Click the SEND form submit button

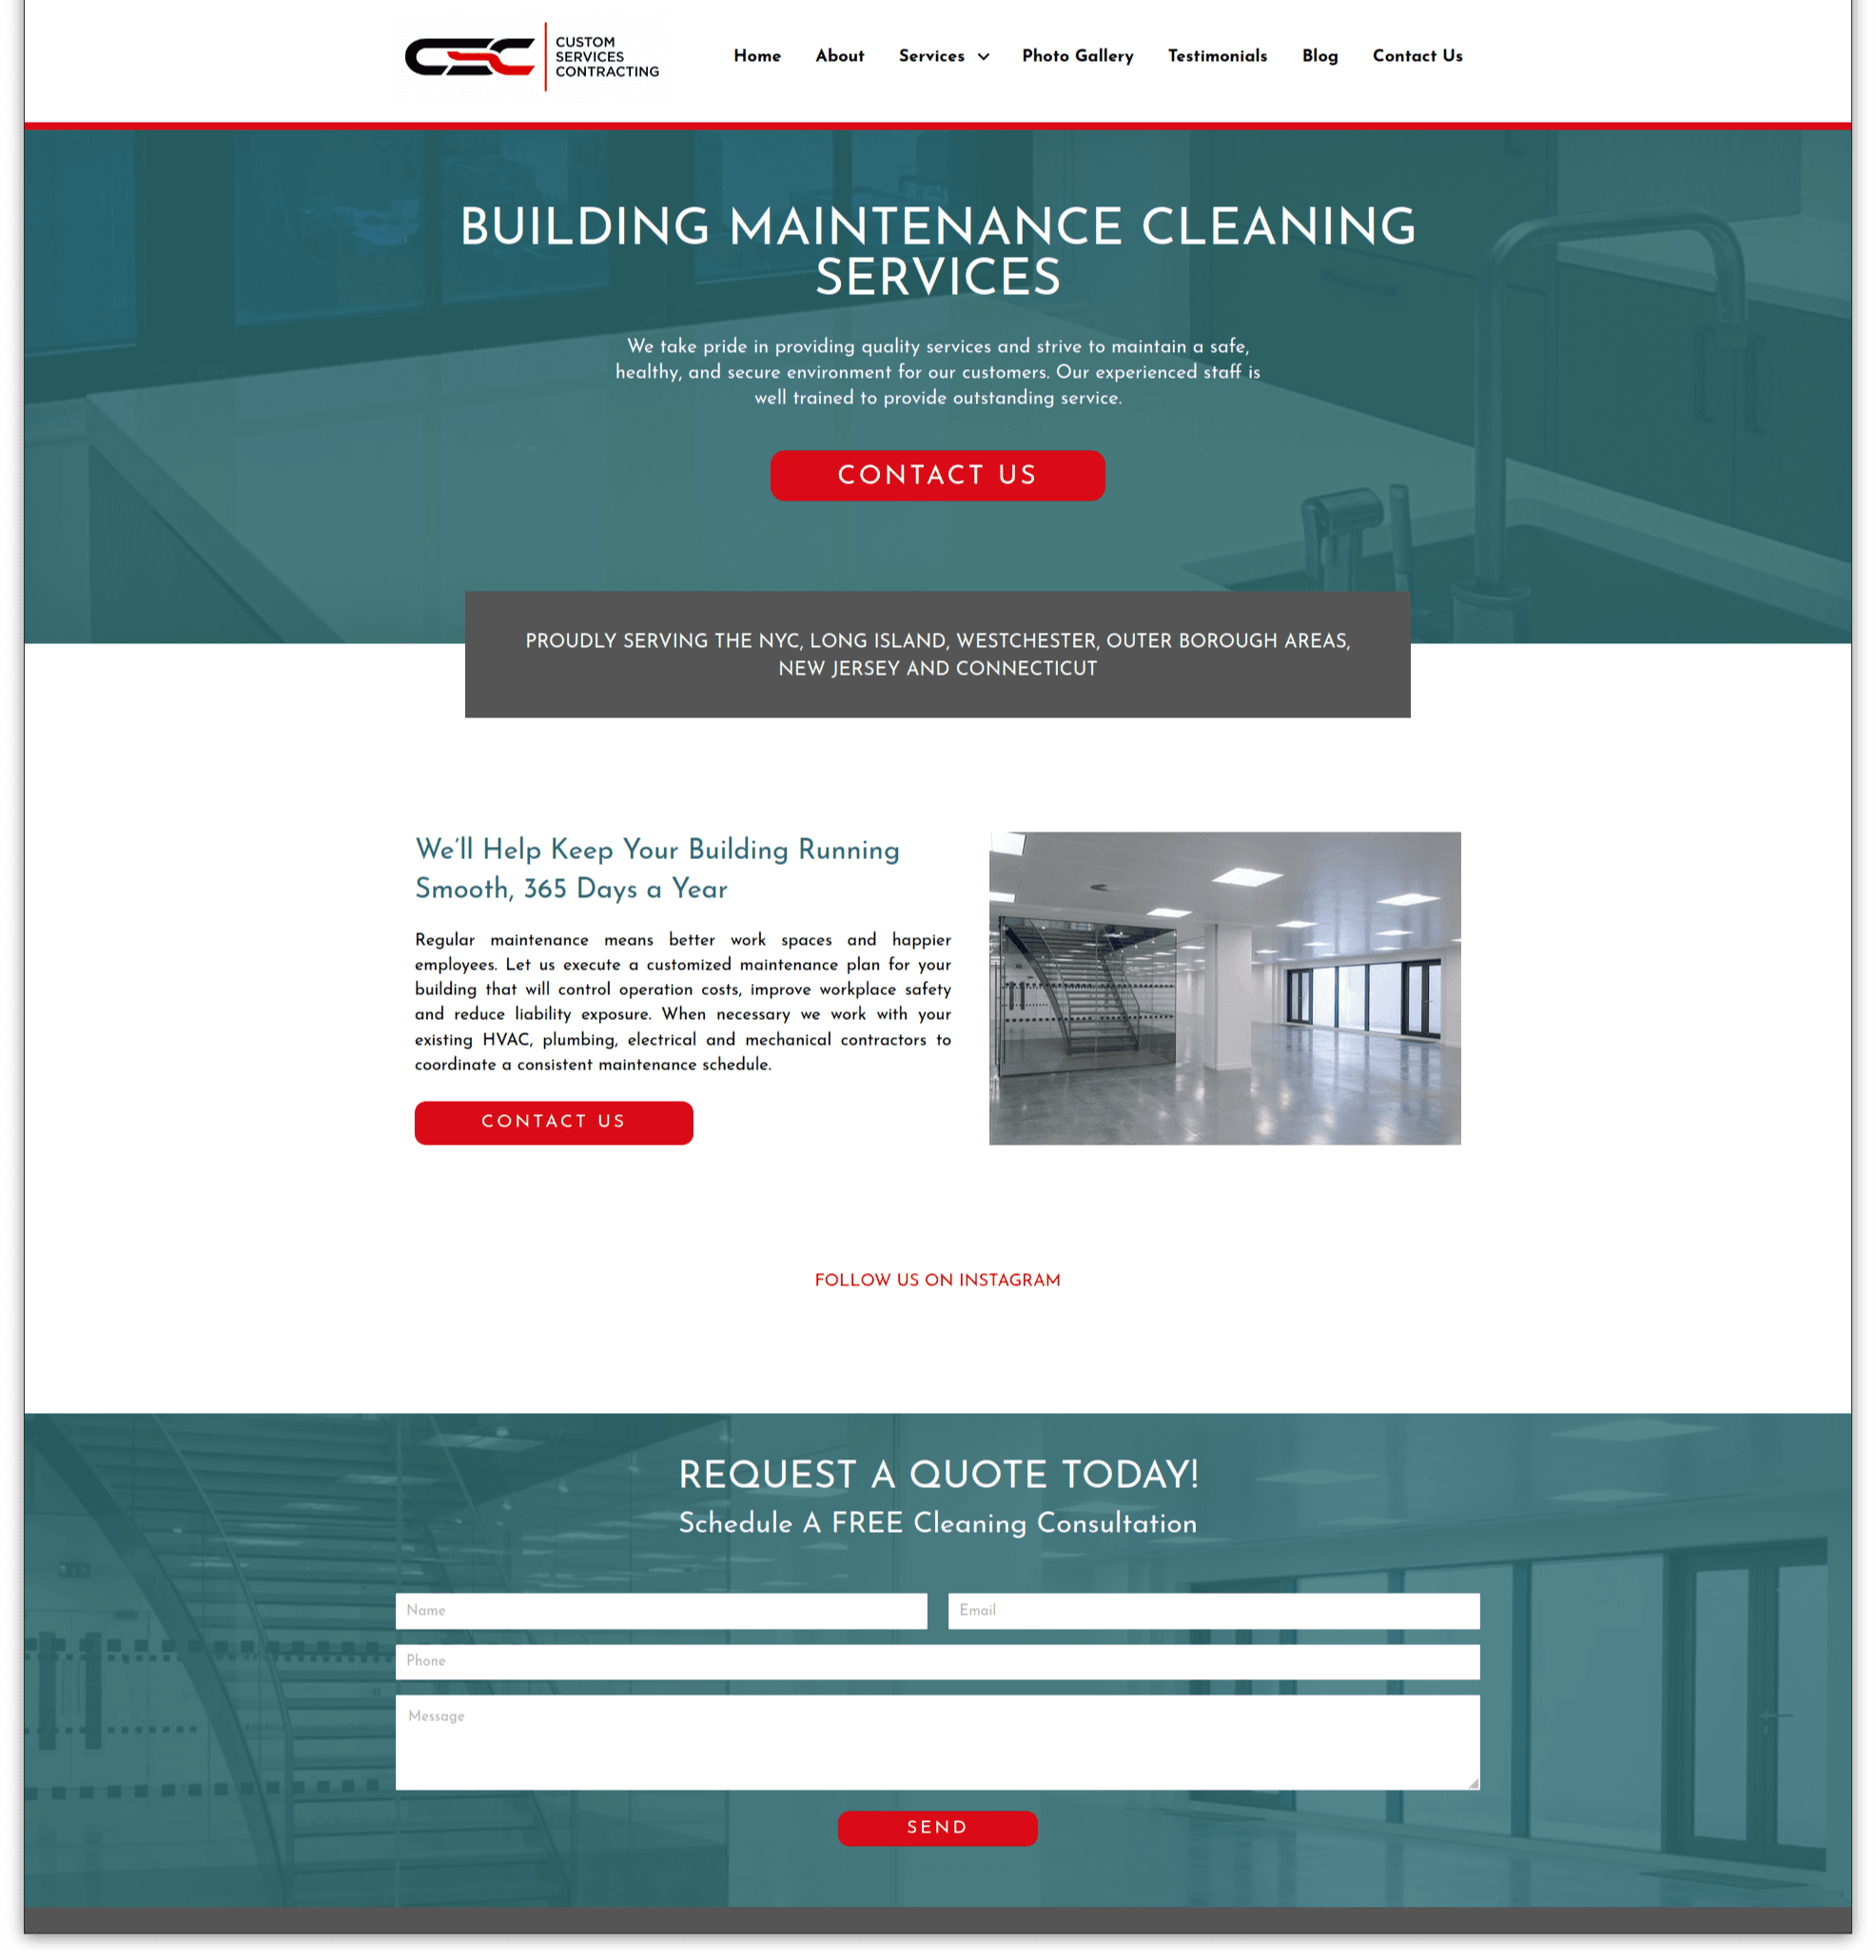click(938, 1827)
